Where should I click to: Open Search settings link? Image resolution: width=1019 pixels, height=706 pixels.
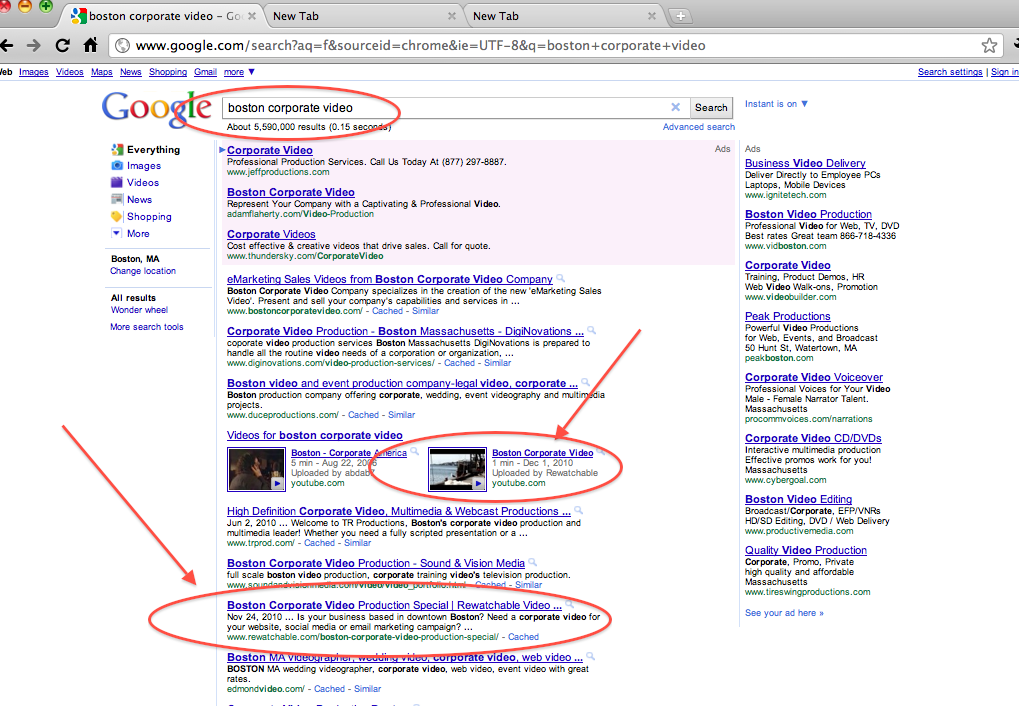[950, 72]
